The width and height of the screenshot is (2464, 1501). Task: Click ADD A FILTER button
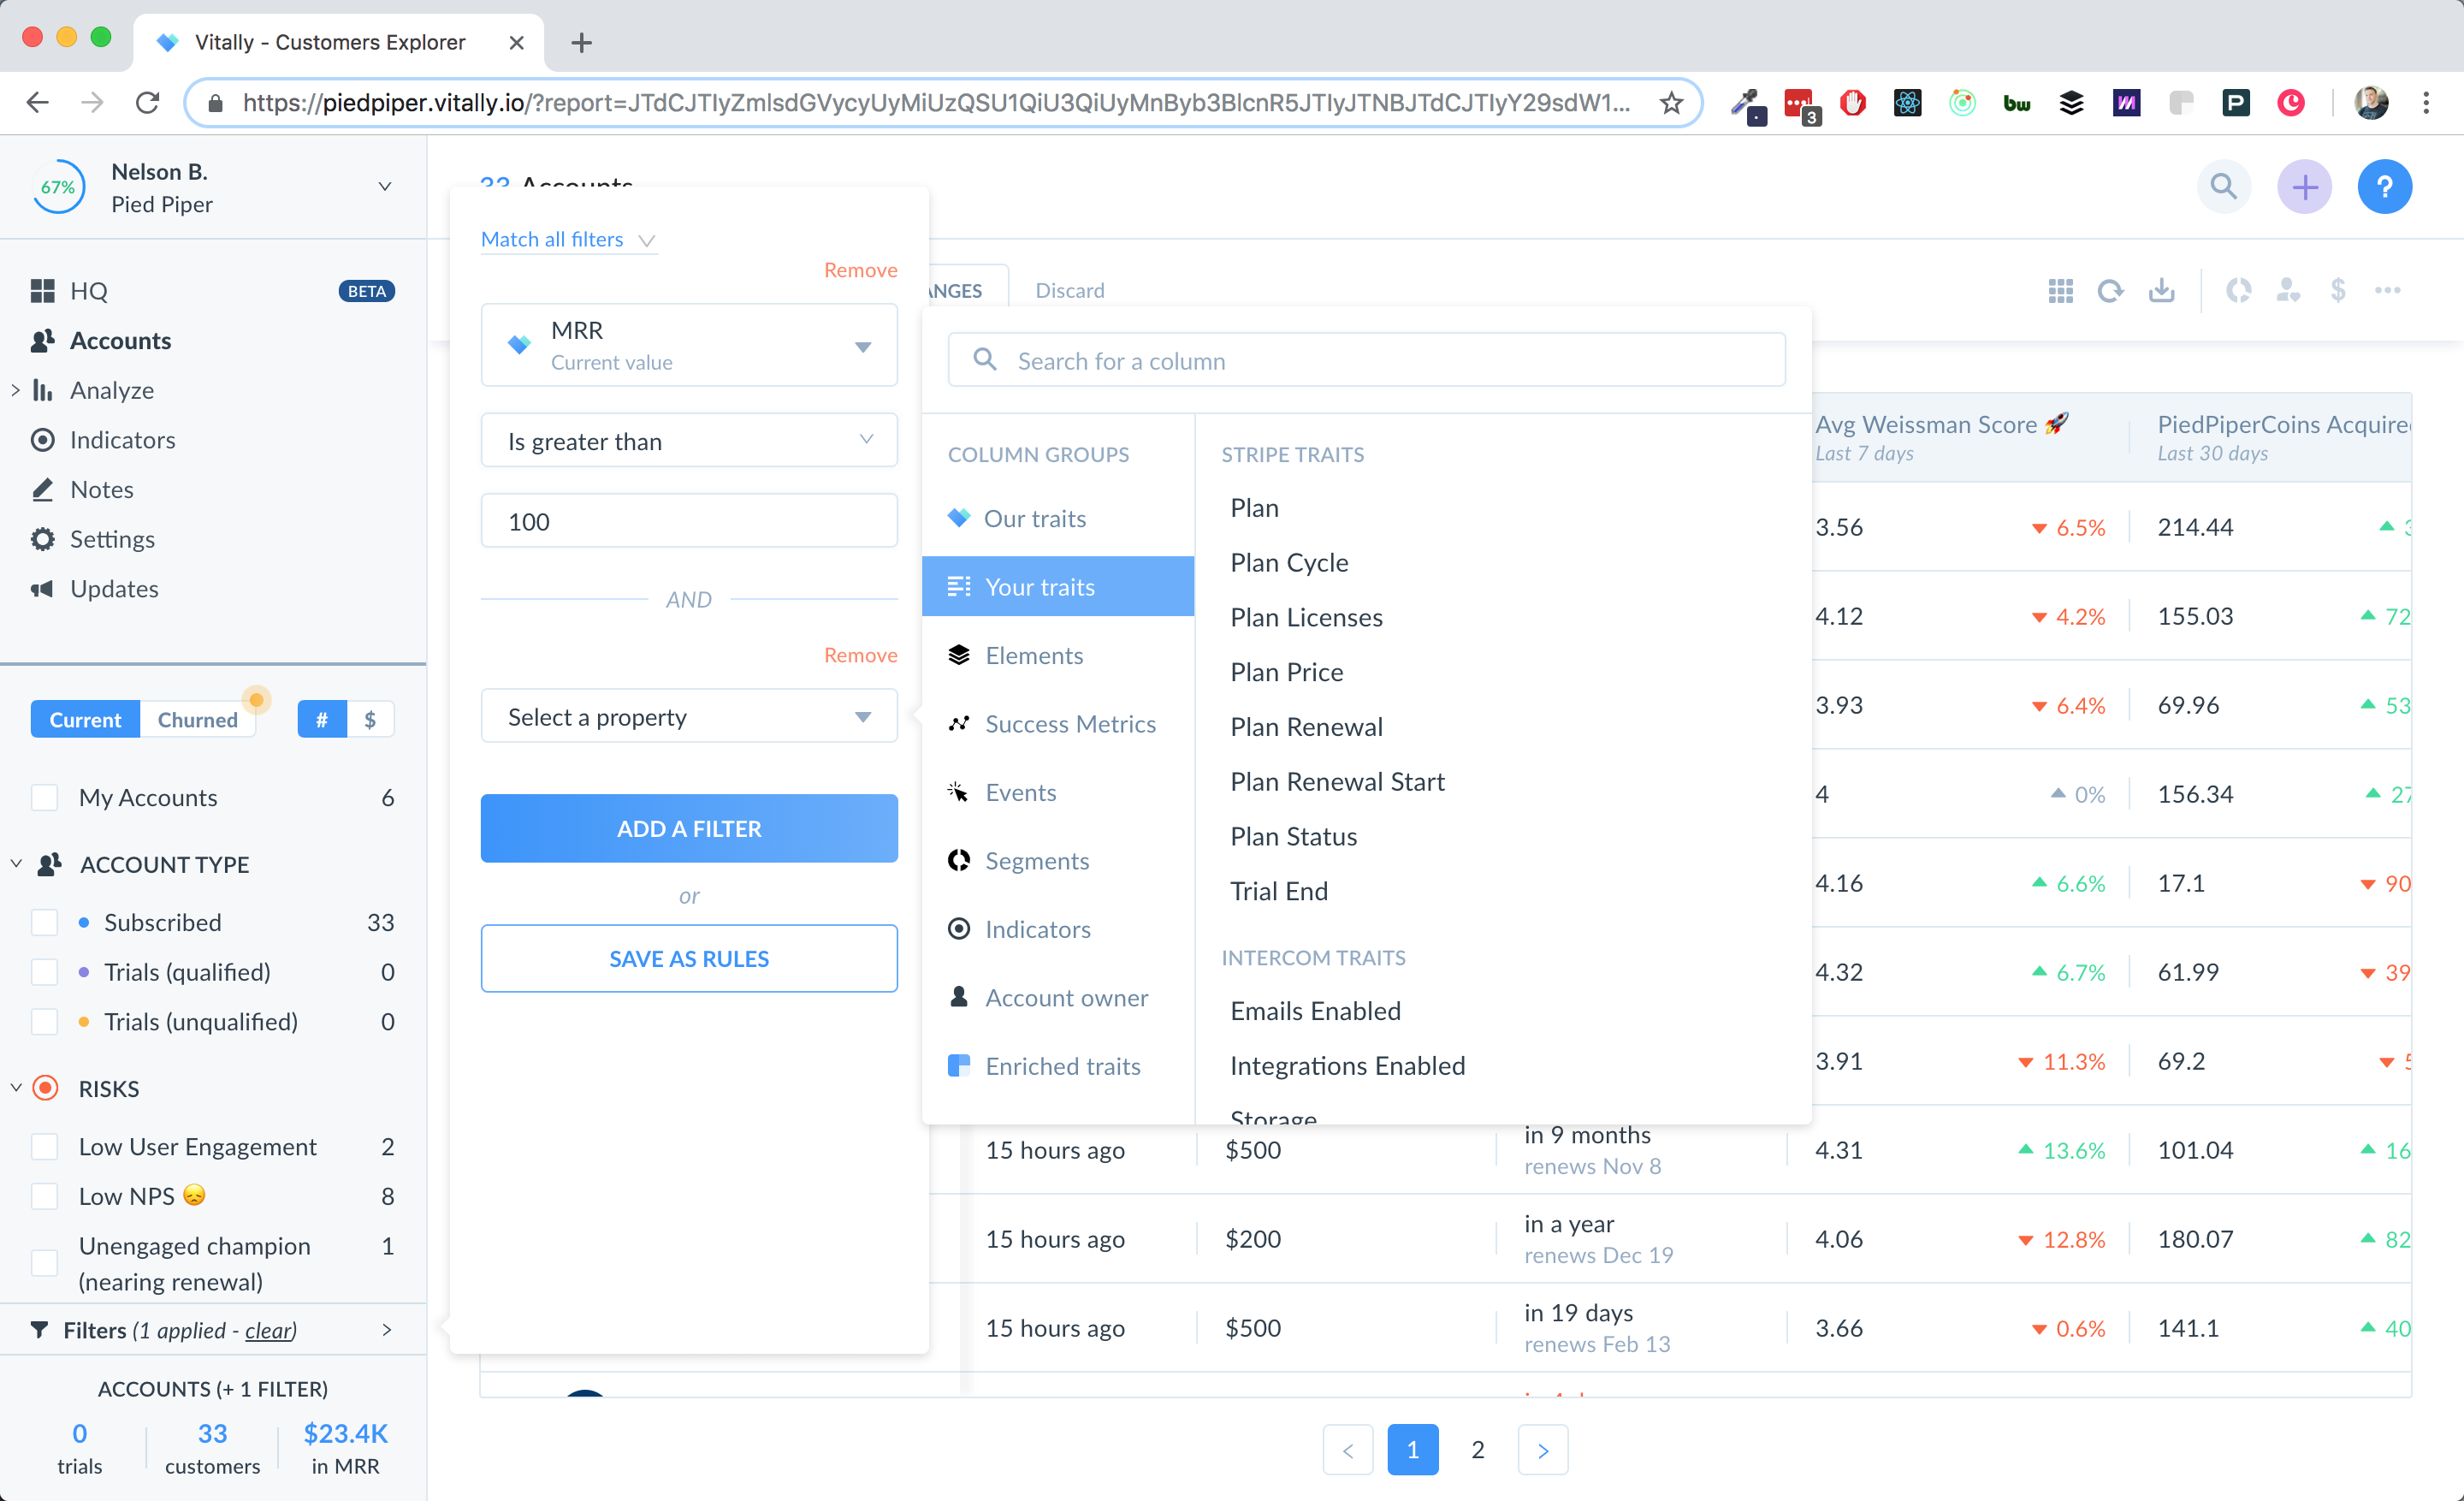[689, 828]
